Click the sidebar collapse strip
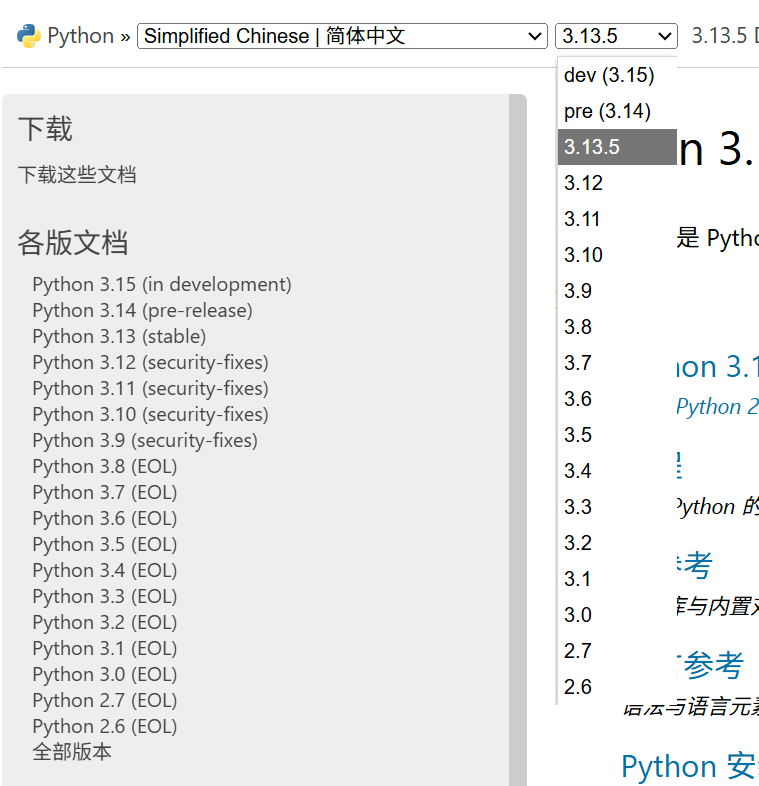 click(x=518, y=440)
